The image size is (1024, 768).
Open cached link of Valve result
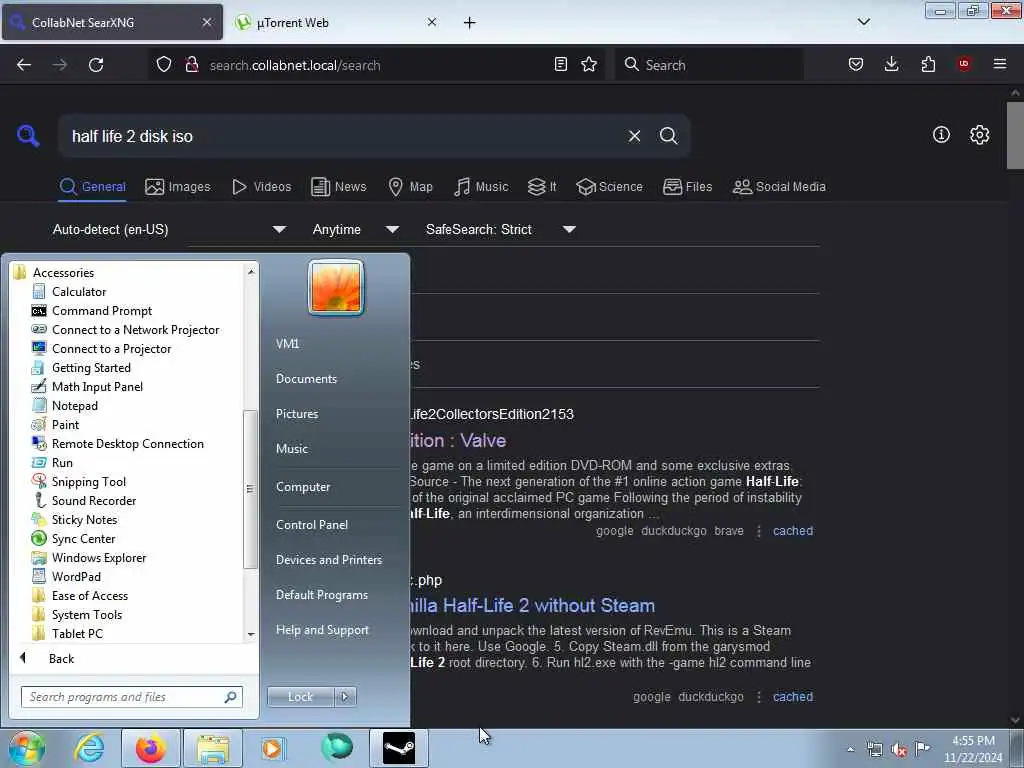(x=793, y=531)
